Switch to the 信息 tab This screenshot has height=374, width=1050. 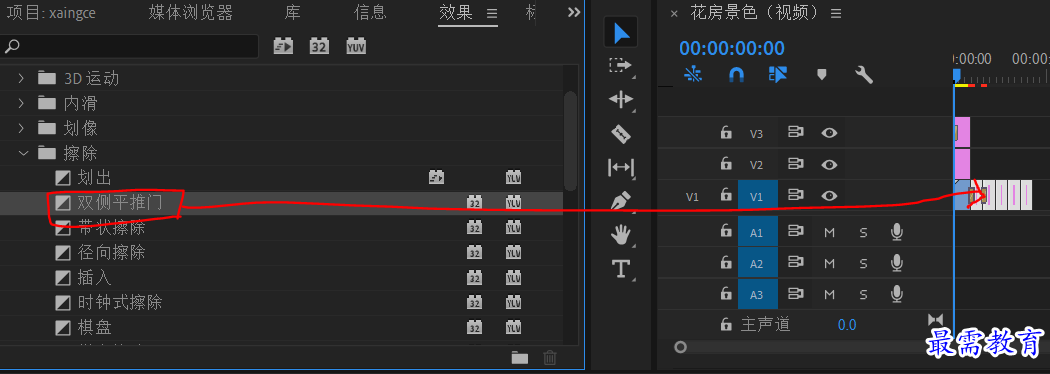(x=370, y=12)
